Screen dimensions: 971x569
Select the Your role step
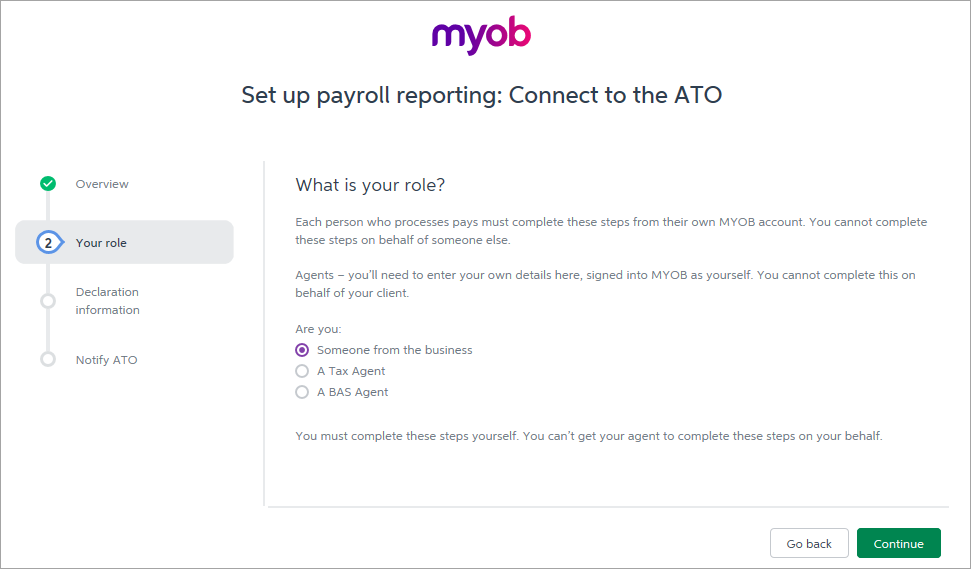tap(124, 242)
